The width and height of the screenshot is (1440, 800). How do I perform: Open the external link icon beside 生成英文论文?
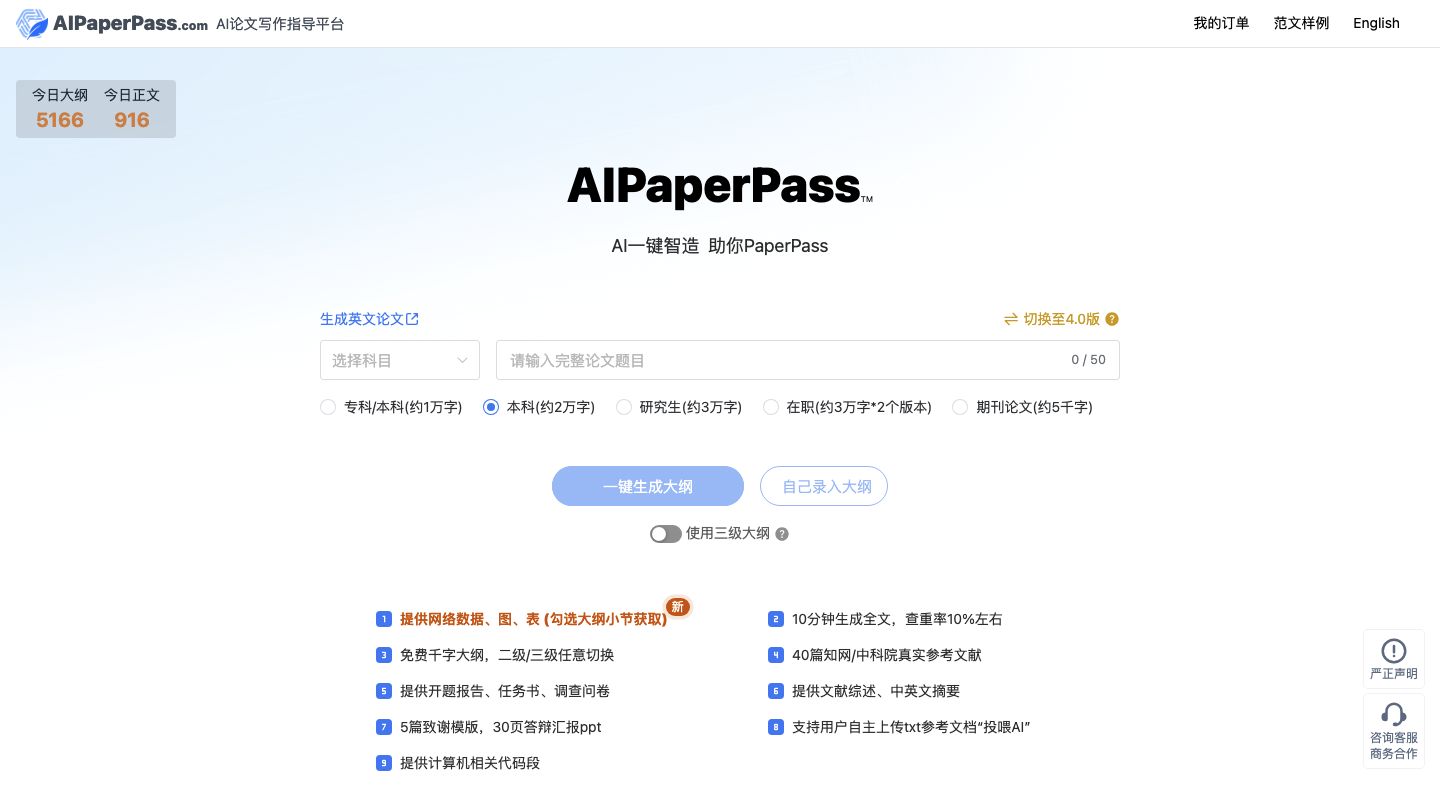click(412, 319)
